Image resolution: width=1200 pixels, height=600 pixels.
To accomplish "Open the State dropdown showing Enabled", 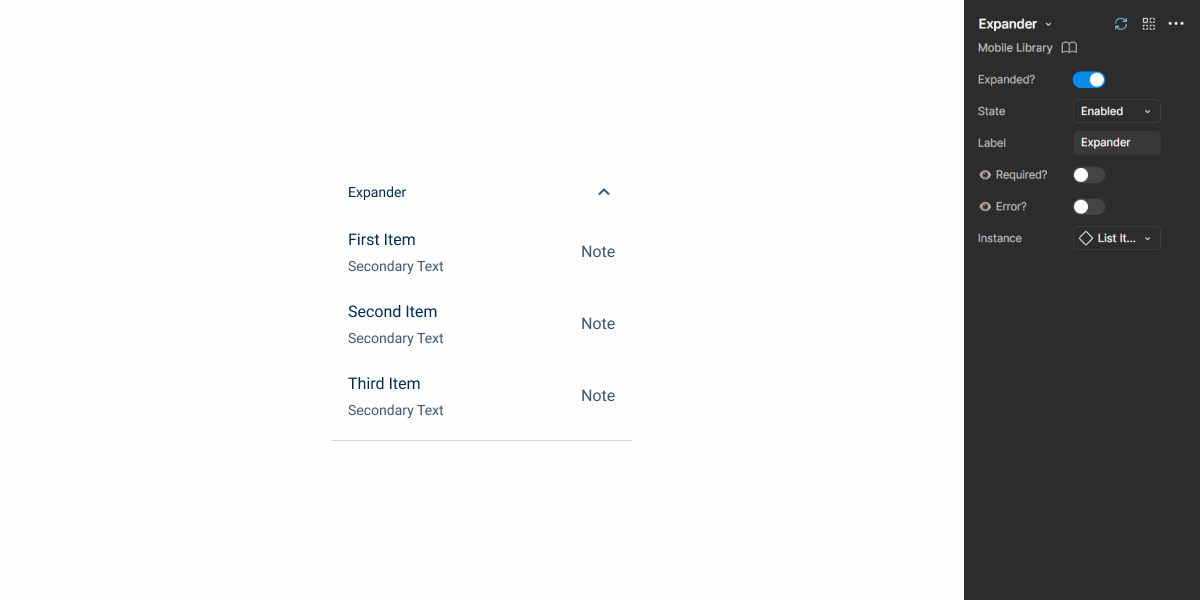I will 1116,111.
